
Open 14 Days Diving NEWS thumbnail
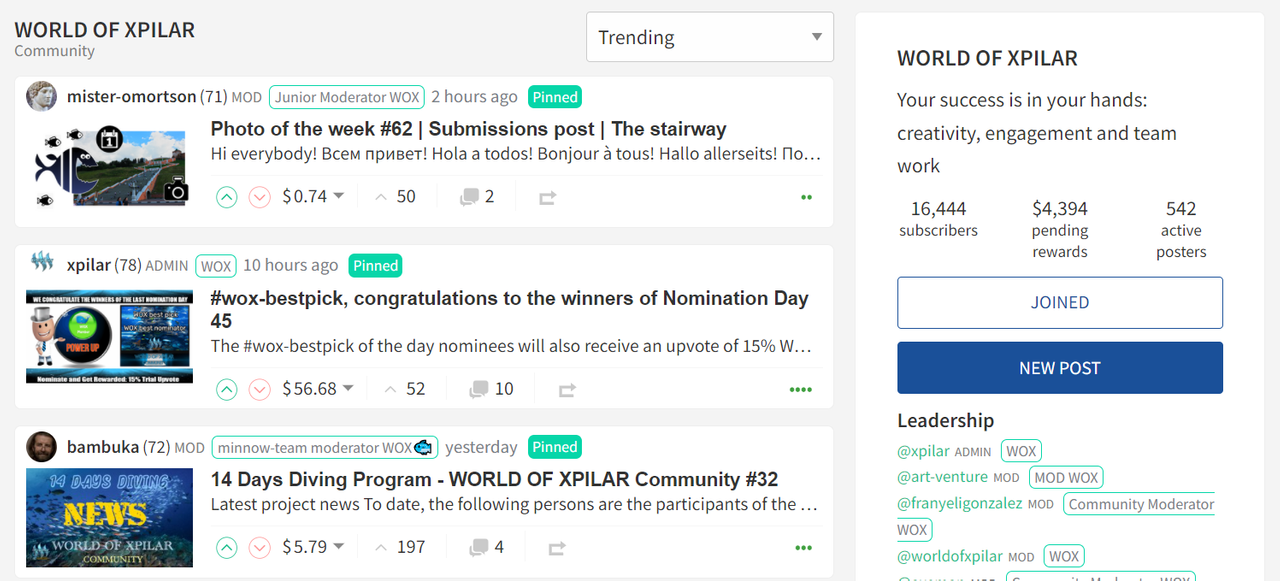(x=110, y=519)
